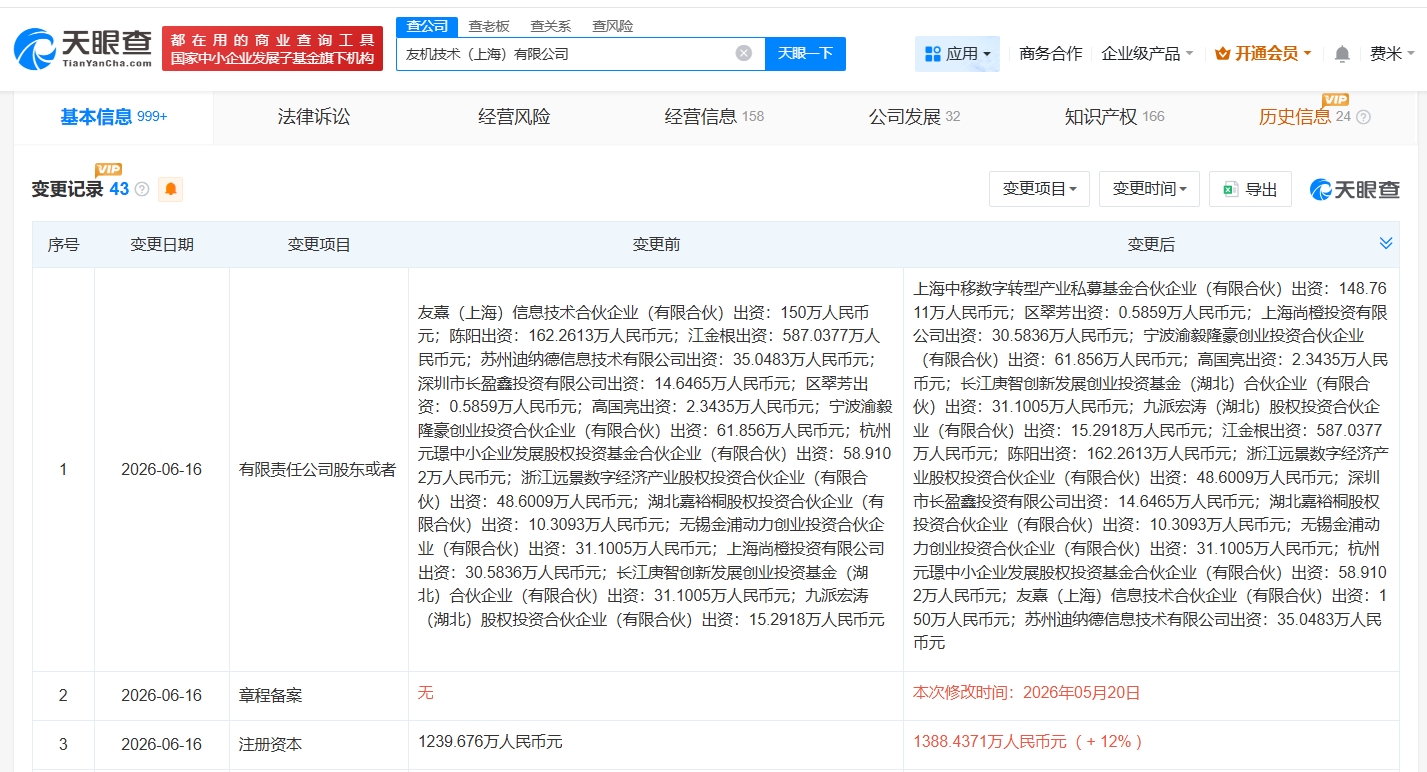Screen dimensions: 1427x772
Task: Click the 变更前 column header
Action: [x=656, y=244]
